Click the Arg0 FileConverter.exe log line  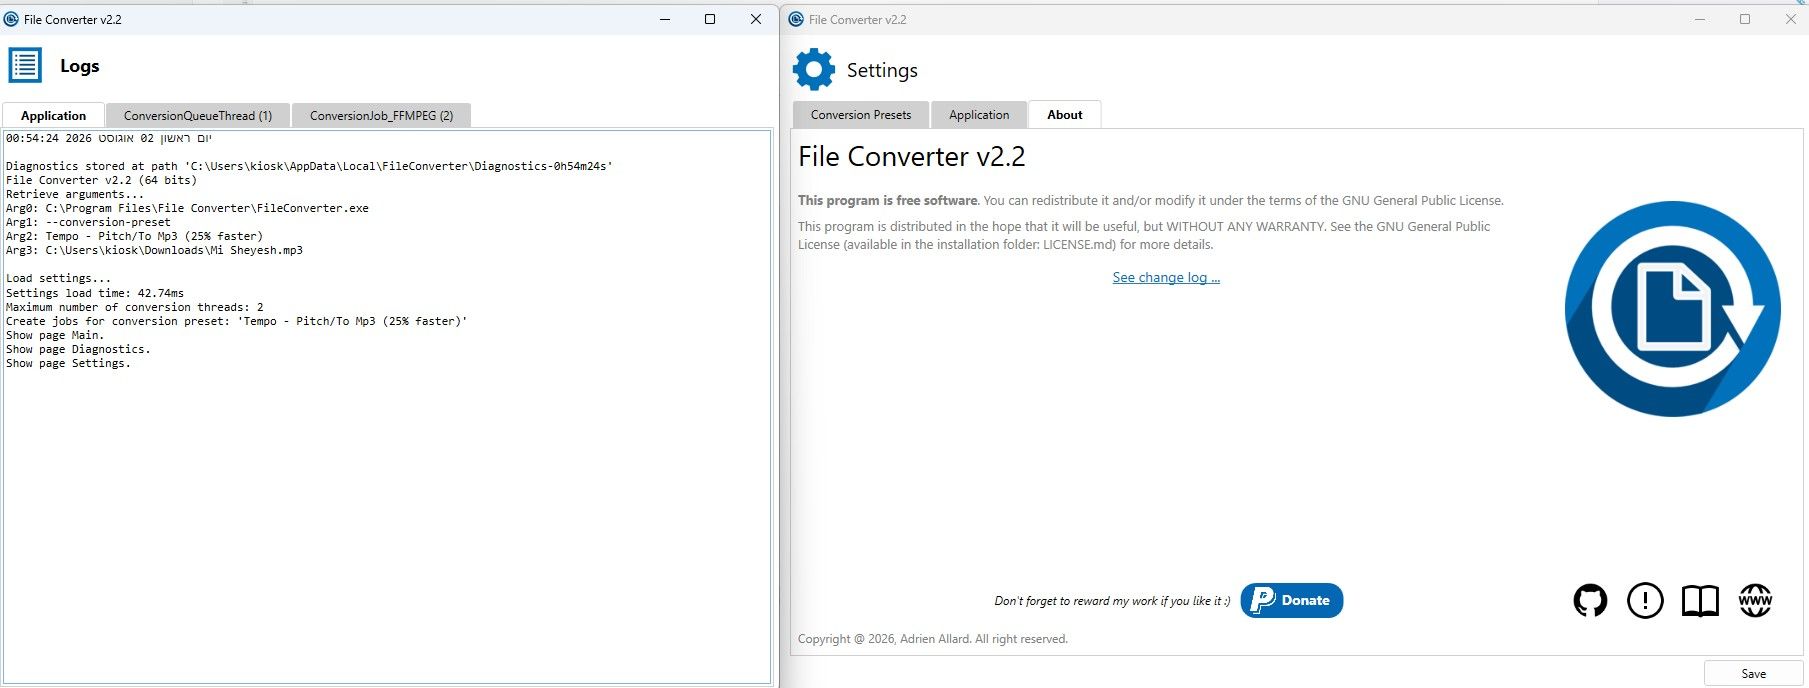(187, 208)
